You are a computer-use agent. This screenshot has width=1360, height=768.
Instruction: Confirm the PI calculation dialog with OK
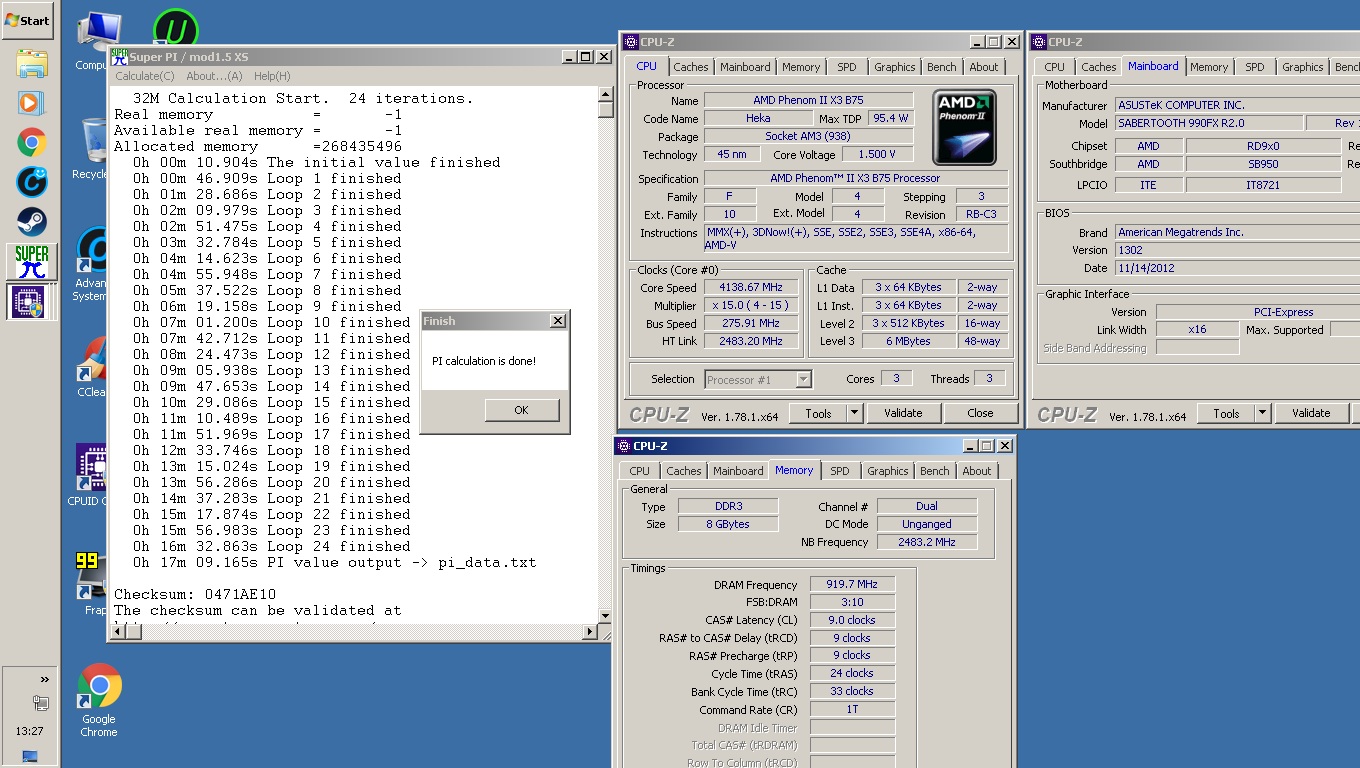[x=521, y=410]
